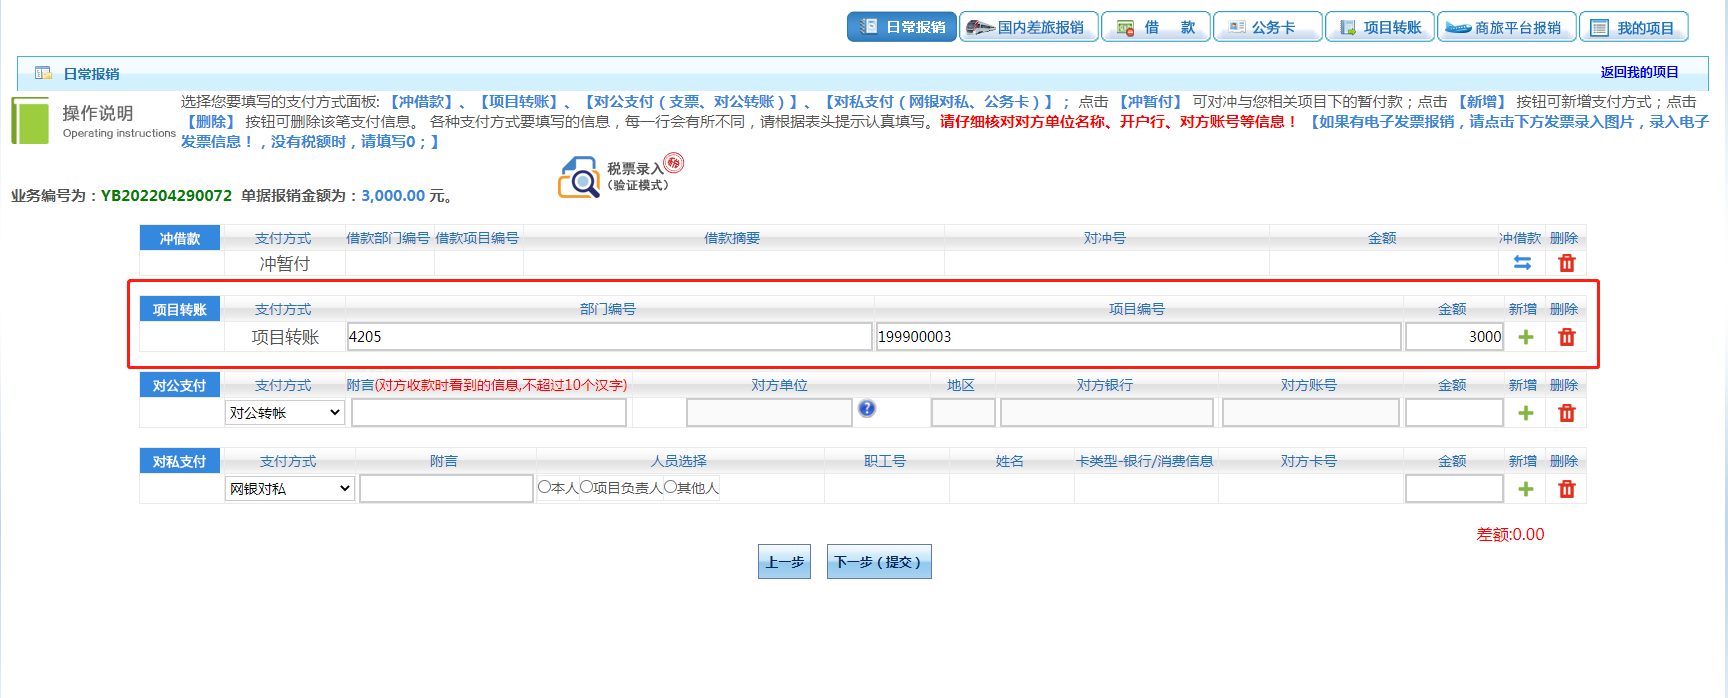Click the 税票录入 invoice scan icon
1728x698 pixels.
click(580, 177)
